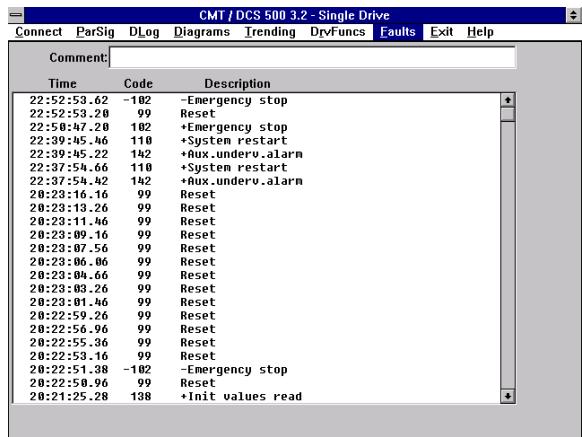582x437 pixels.
Task: Open the DLog menu
Action: coord(144,32)
